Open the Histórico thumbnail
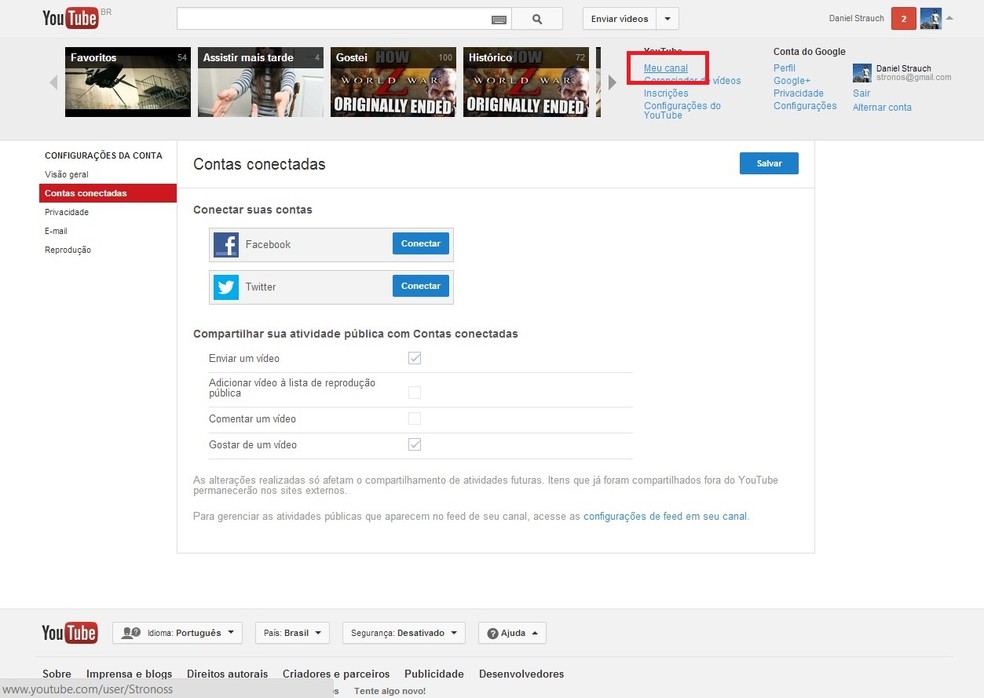The image size is (984, 698). [x=526, y=82]
